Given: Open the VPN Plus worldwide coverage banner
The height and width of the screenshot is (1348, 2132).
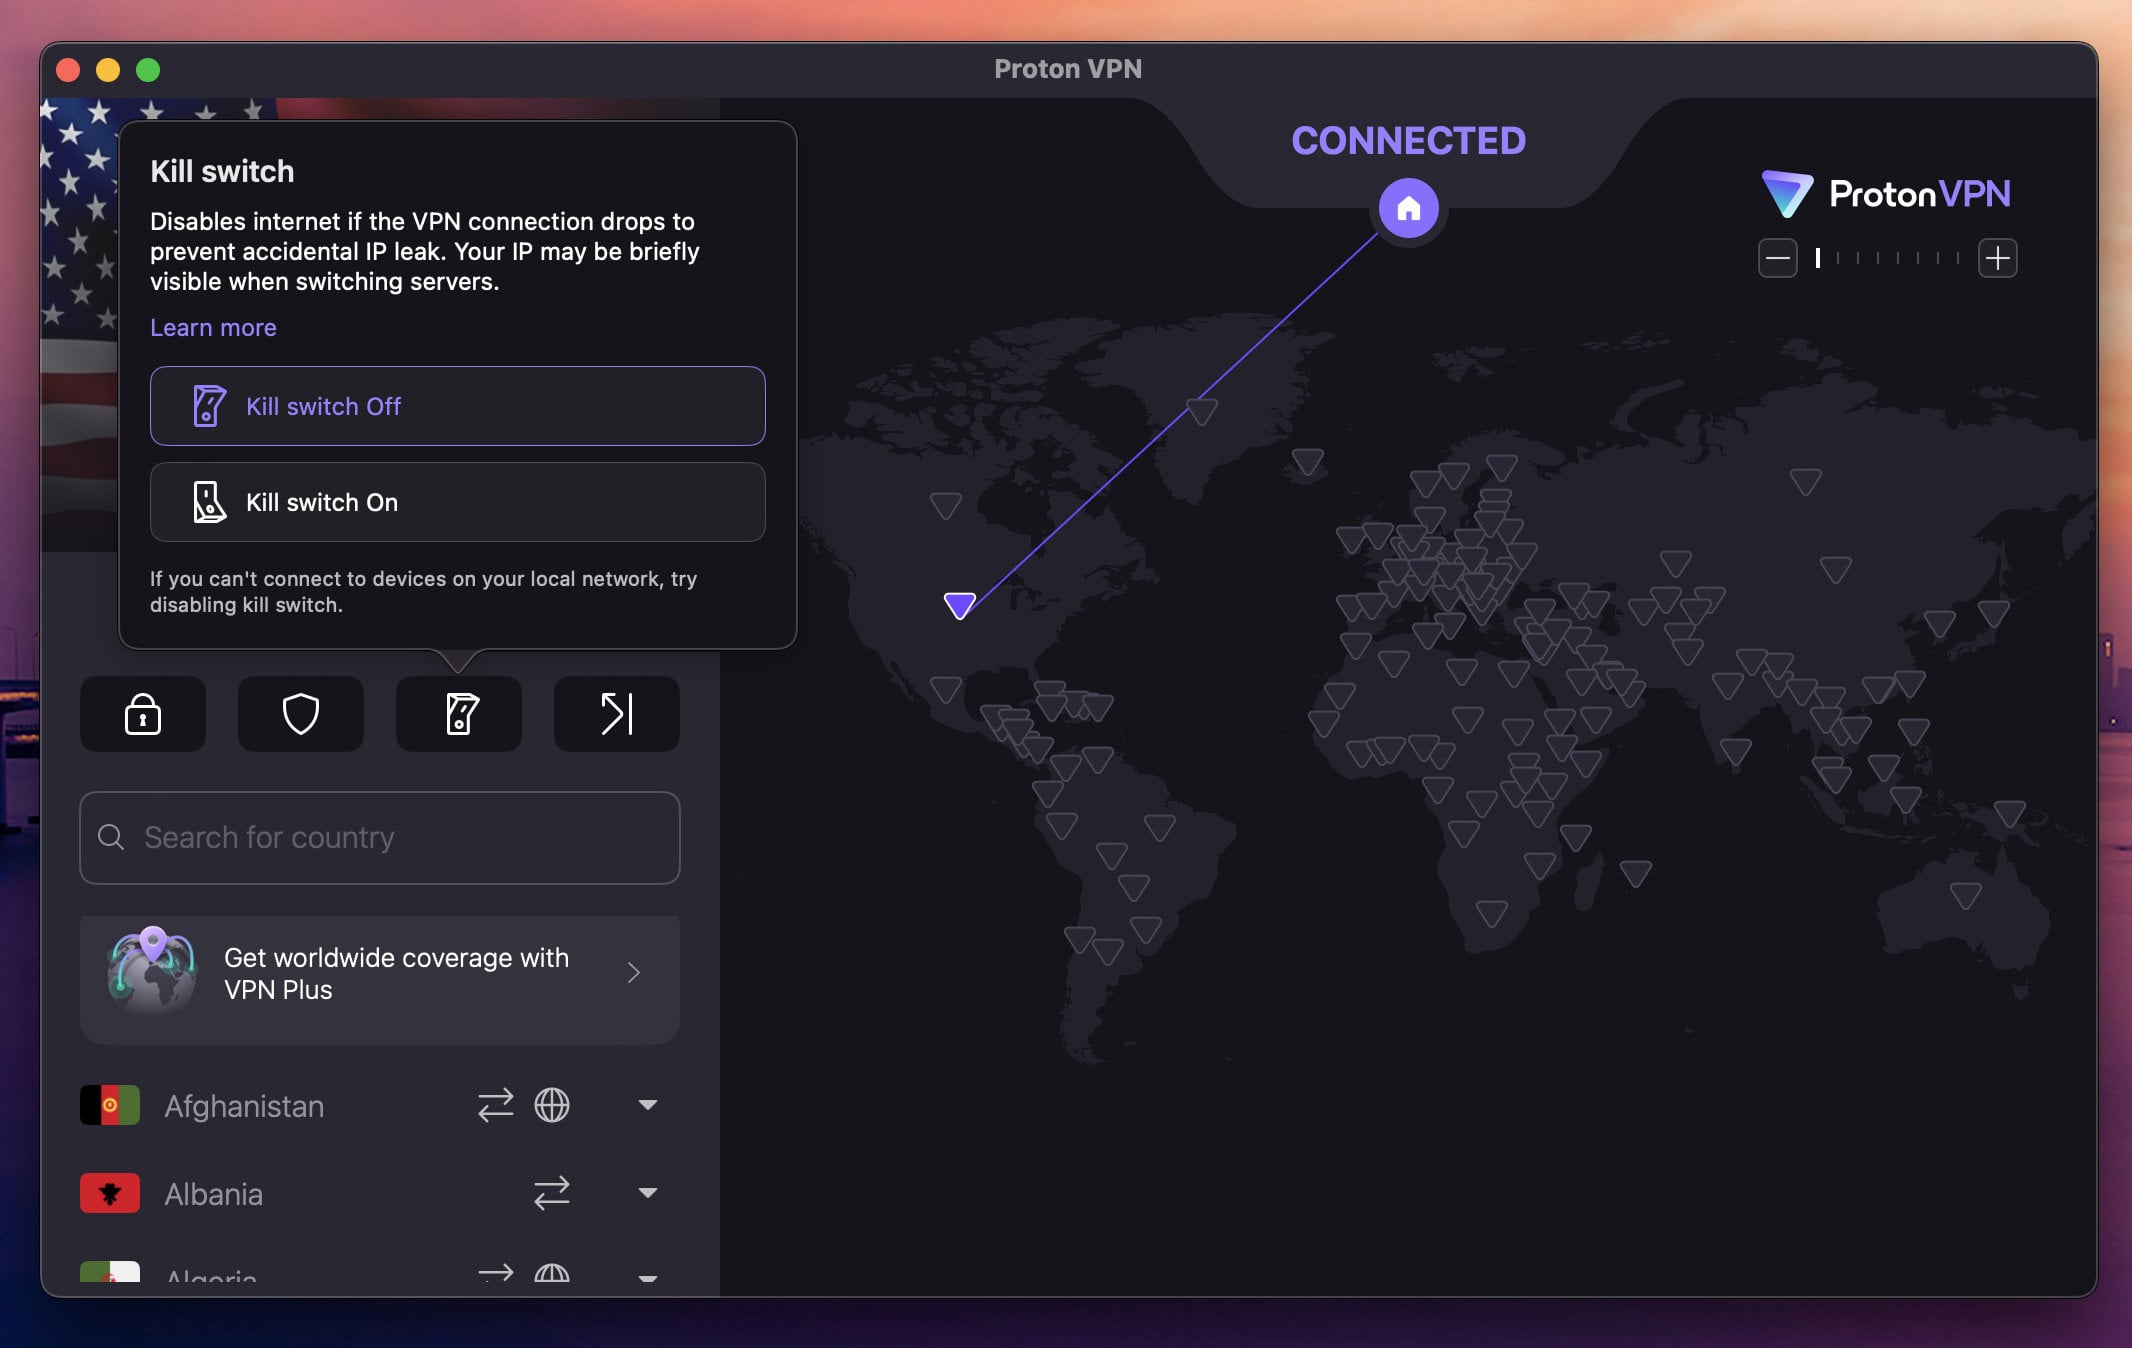Looking at the screenshot, I should 380,980.
